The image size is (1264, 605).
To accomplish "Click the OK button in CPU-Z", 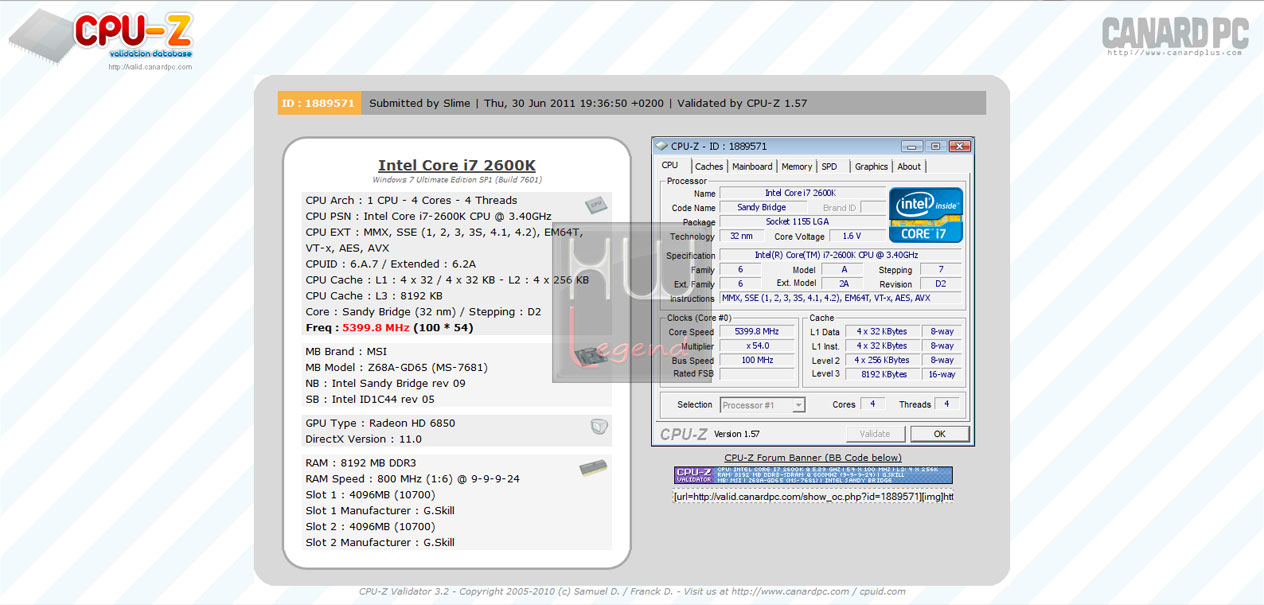I will tap(939, 434).
